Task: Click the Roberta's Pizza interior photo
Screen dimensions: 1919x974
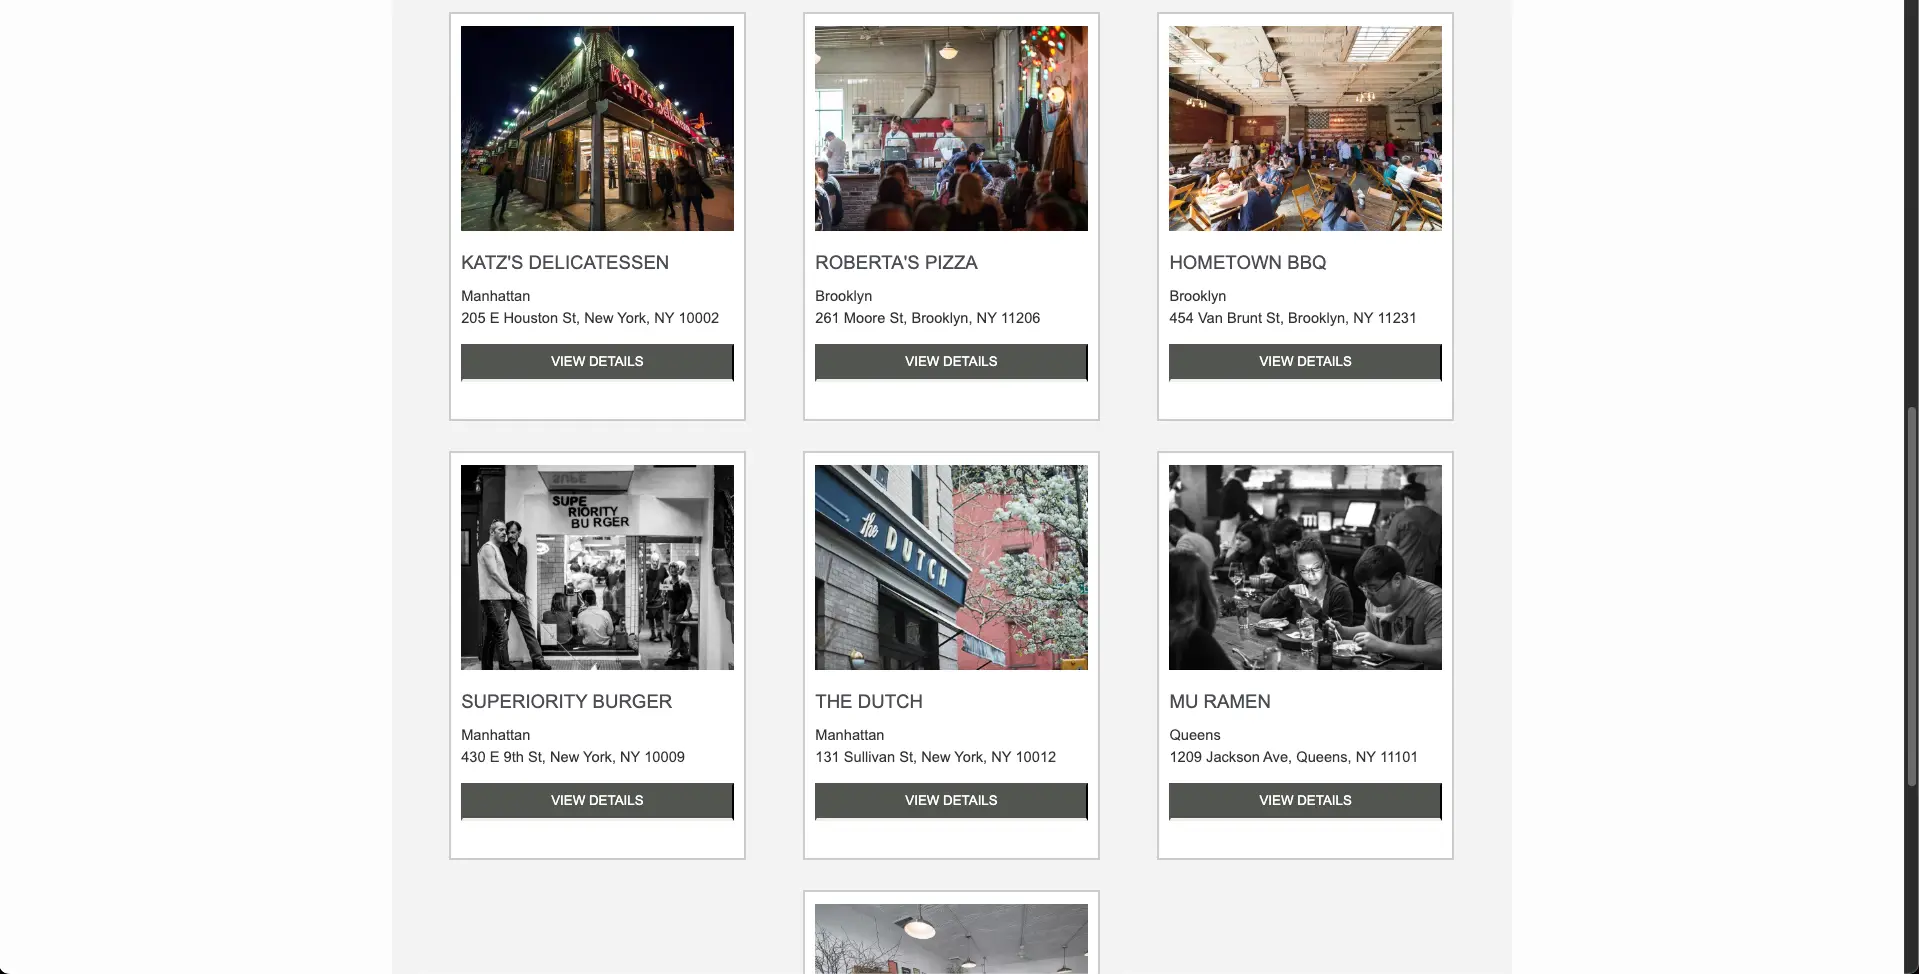Action: click(x=951, y=128)
